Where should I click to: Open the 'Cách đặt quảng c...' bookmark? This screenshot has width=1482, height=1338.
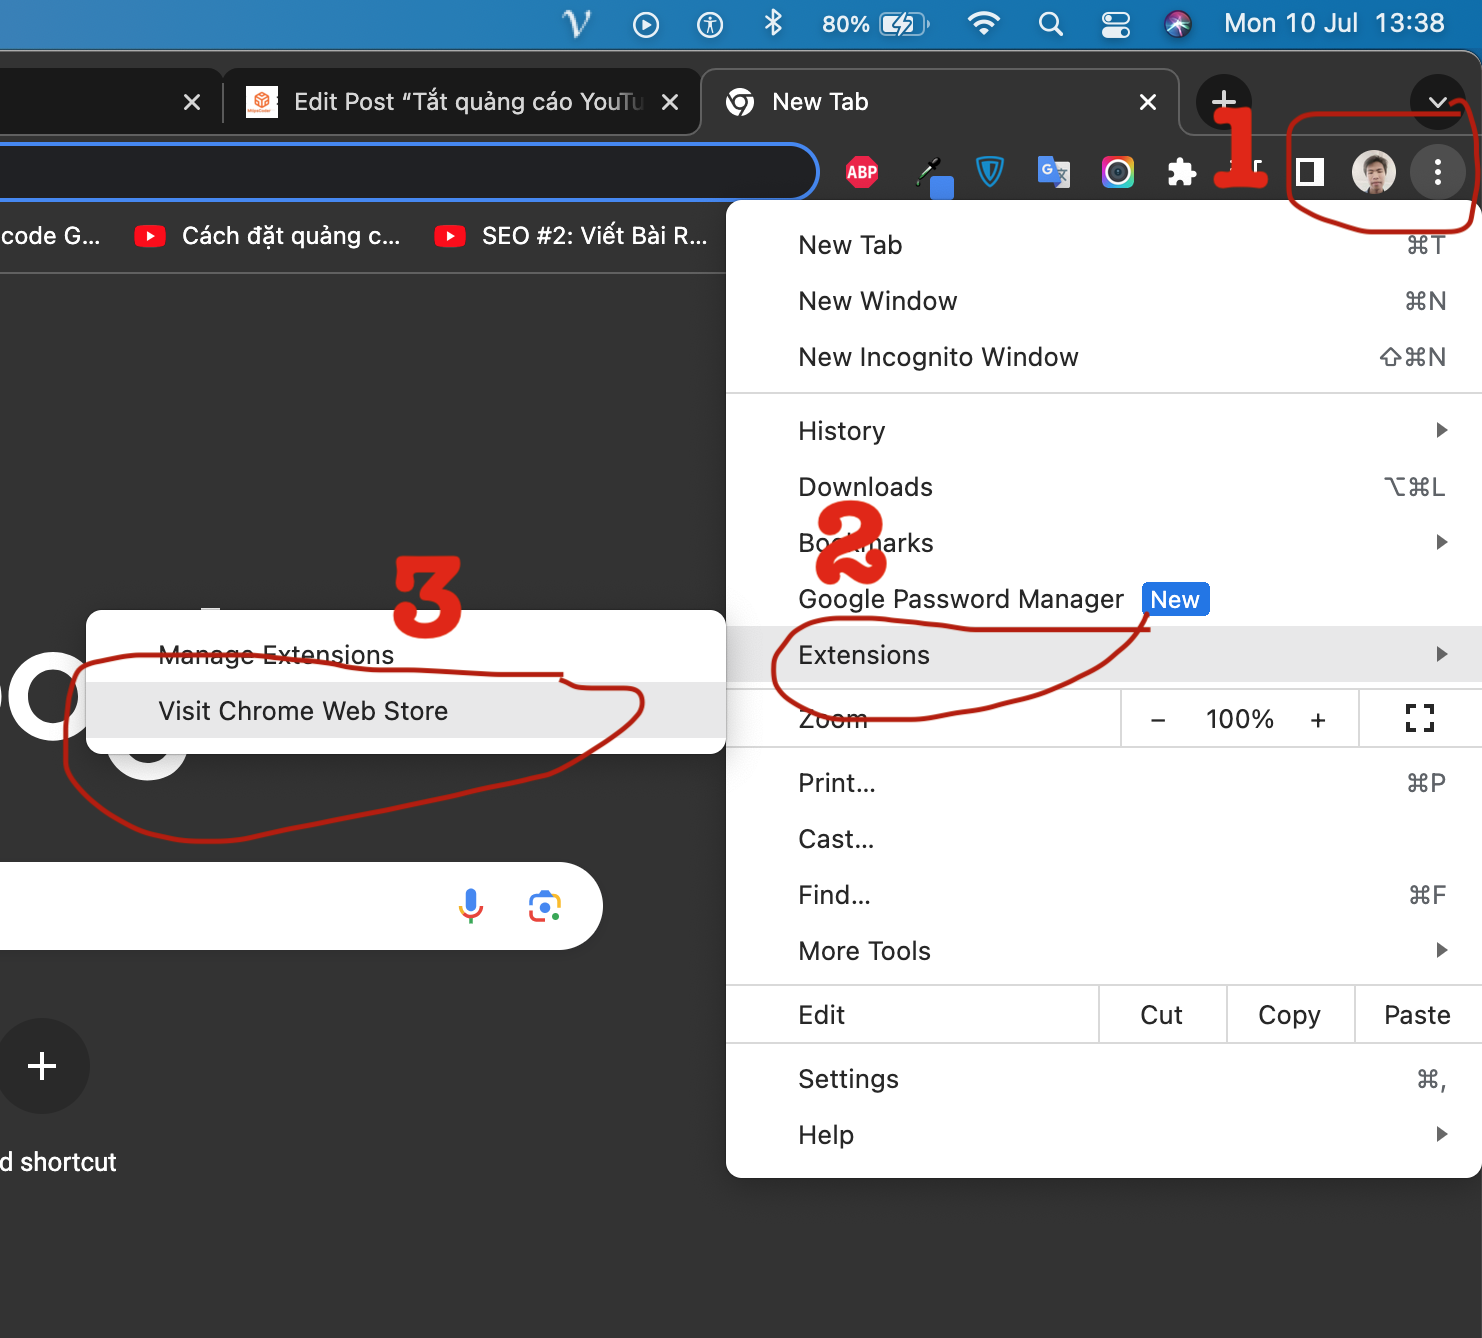tap(268, 236)
